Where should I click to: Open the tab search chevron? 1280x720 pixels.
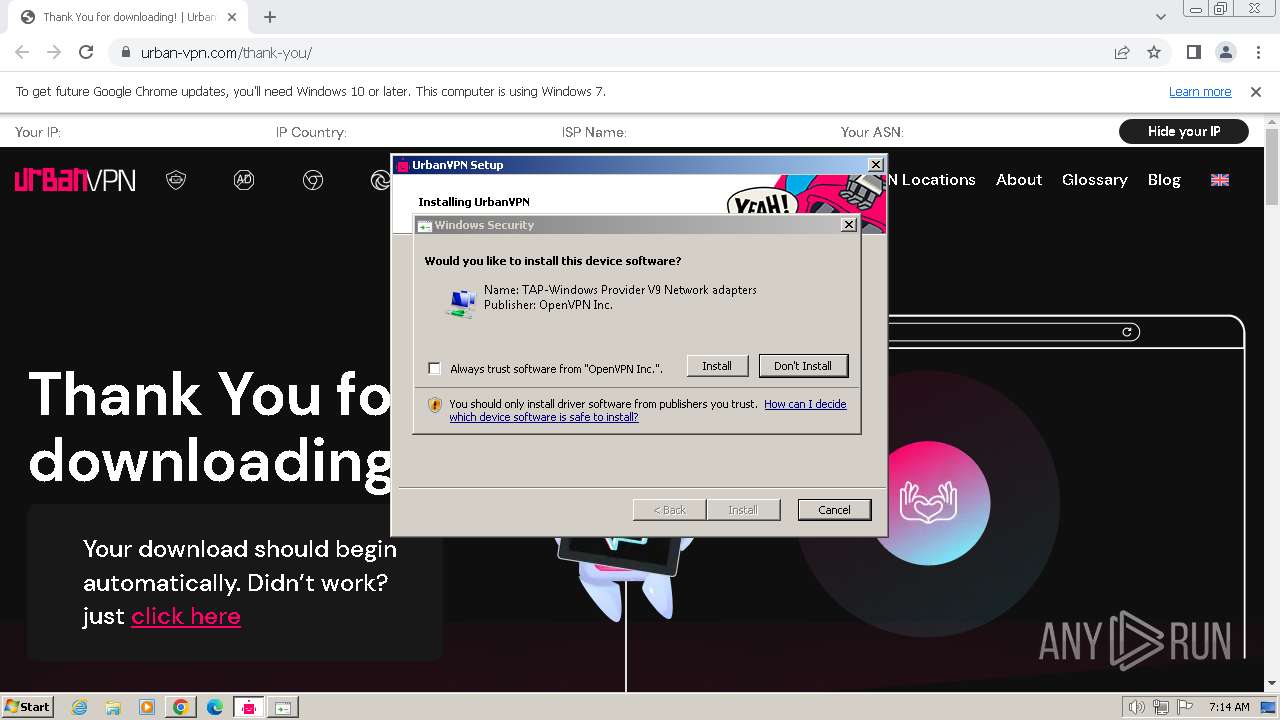click(x=1160, y=17)
